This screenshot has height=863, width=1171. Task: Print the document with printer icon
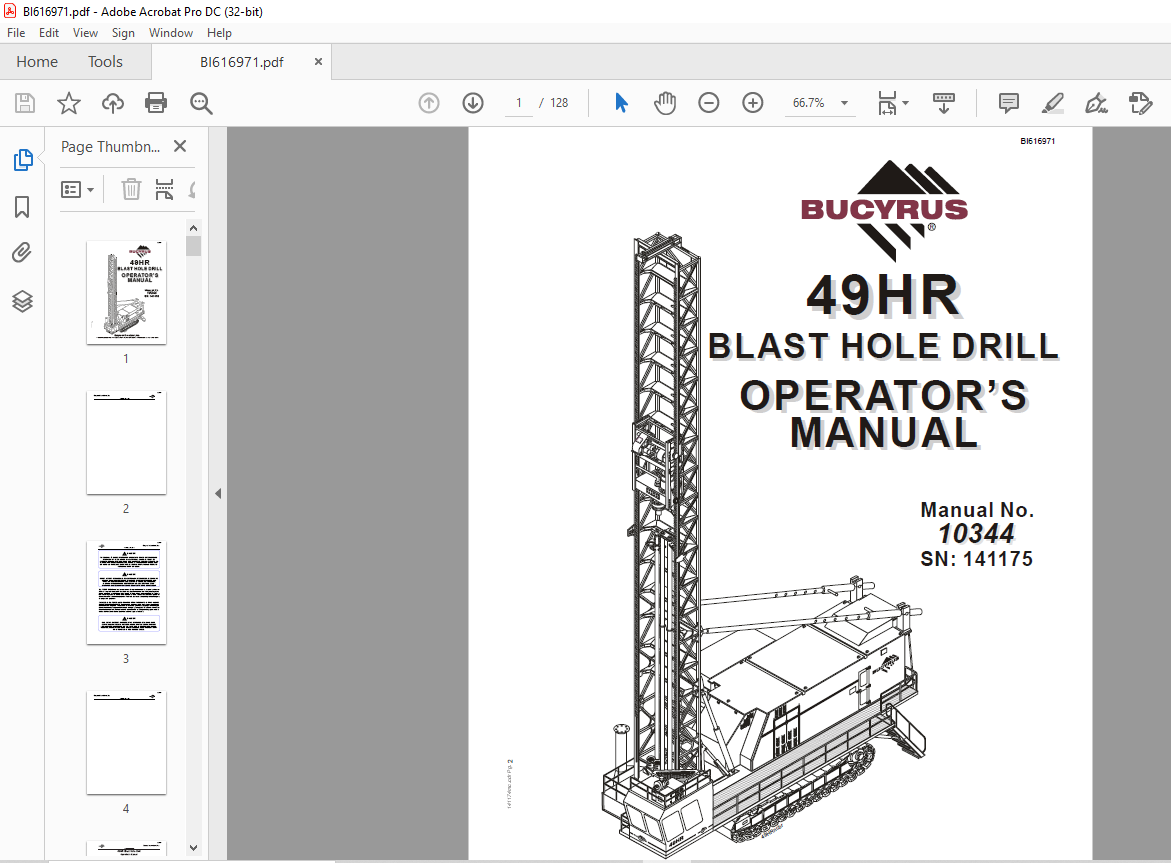(x=156, y=103)
